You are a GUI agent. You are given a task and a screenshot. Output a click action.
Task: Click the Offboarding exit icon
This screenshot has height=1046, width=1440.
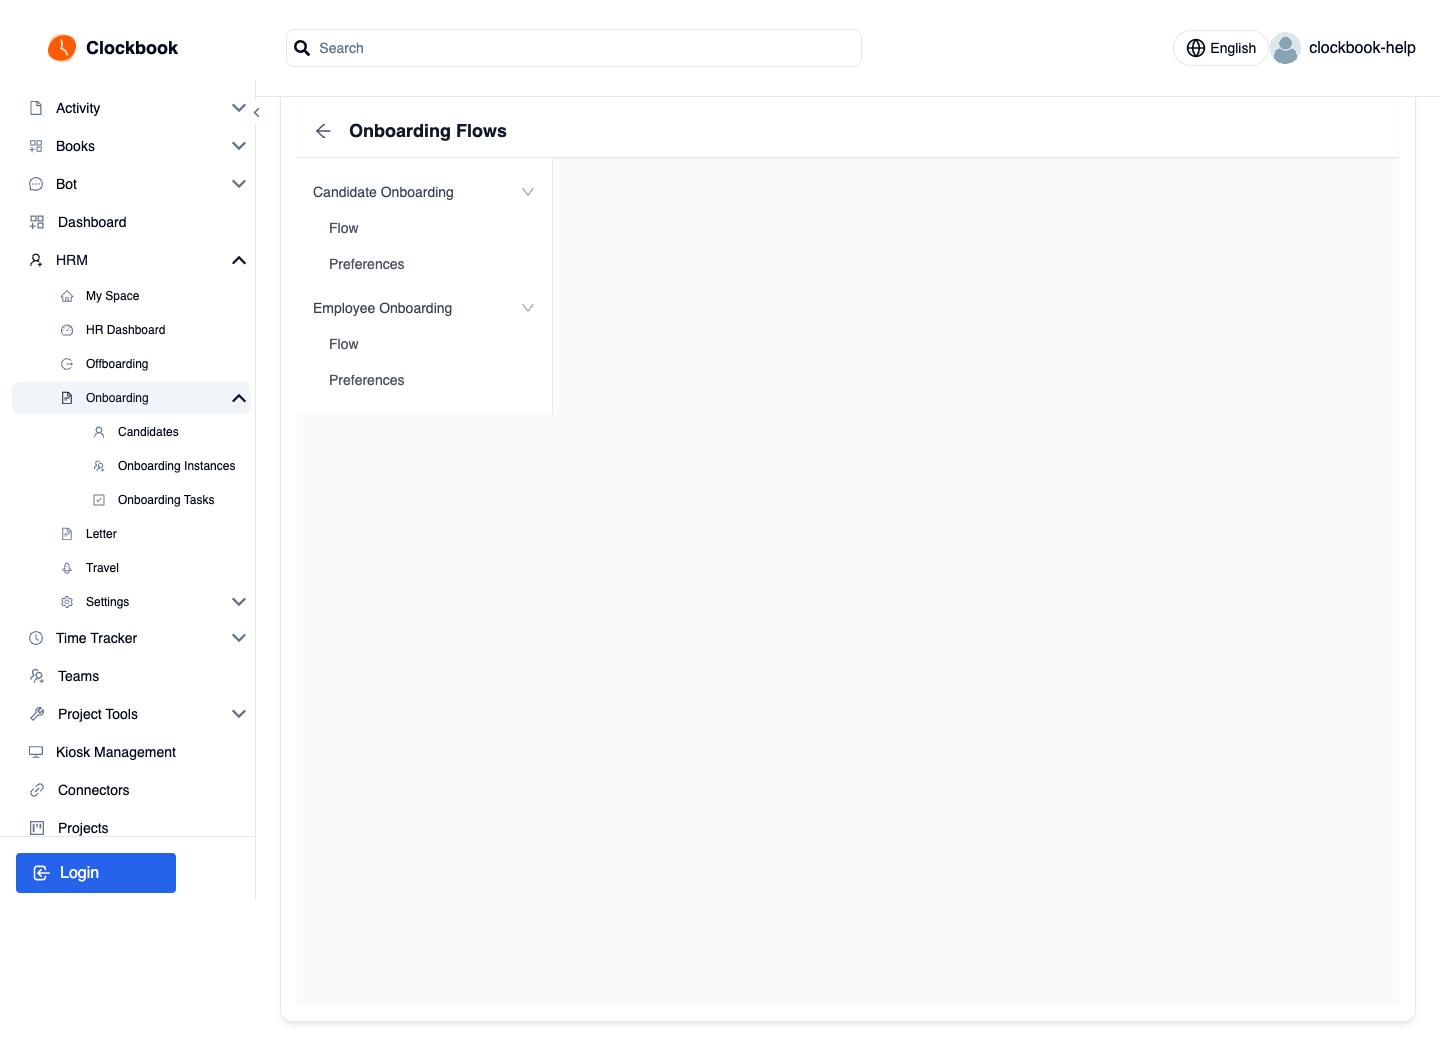point(67,364)
